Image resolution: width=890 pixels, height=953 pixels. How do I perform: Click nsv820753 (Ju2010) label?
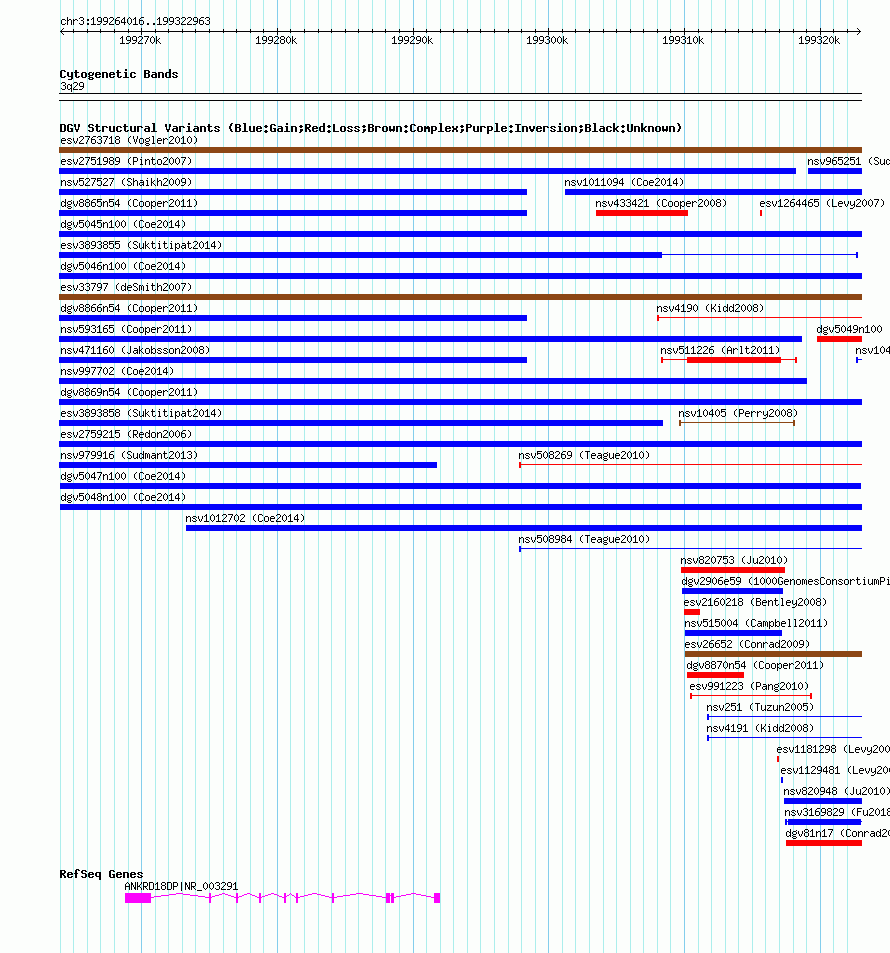coord(734,560)
